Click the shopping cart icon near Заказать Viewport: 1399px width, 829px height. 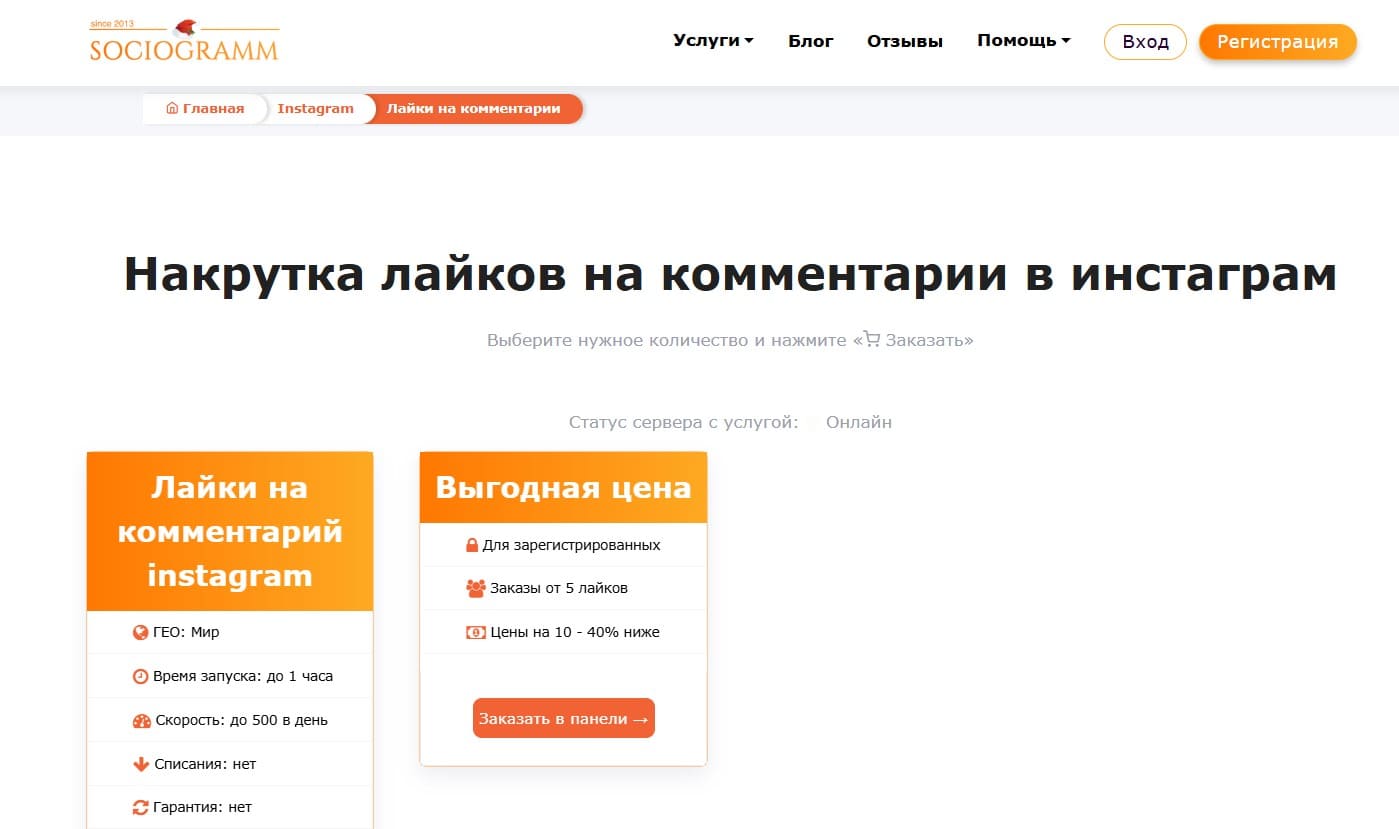pyautogui.click(x=872, y=339)
